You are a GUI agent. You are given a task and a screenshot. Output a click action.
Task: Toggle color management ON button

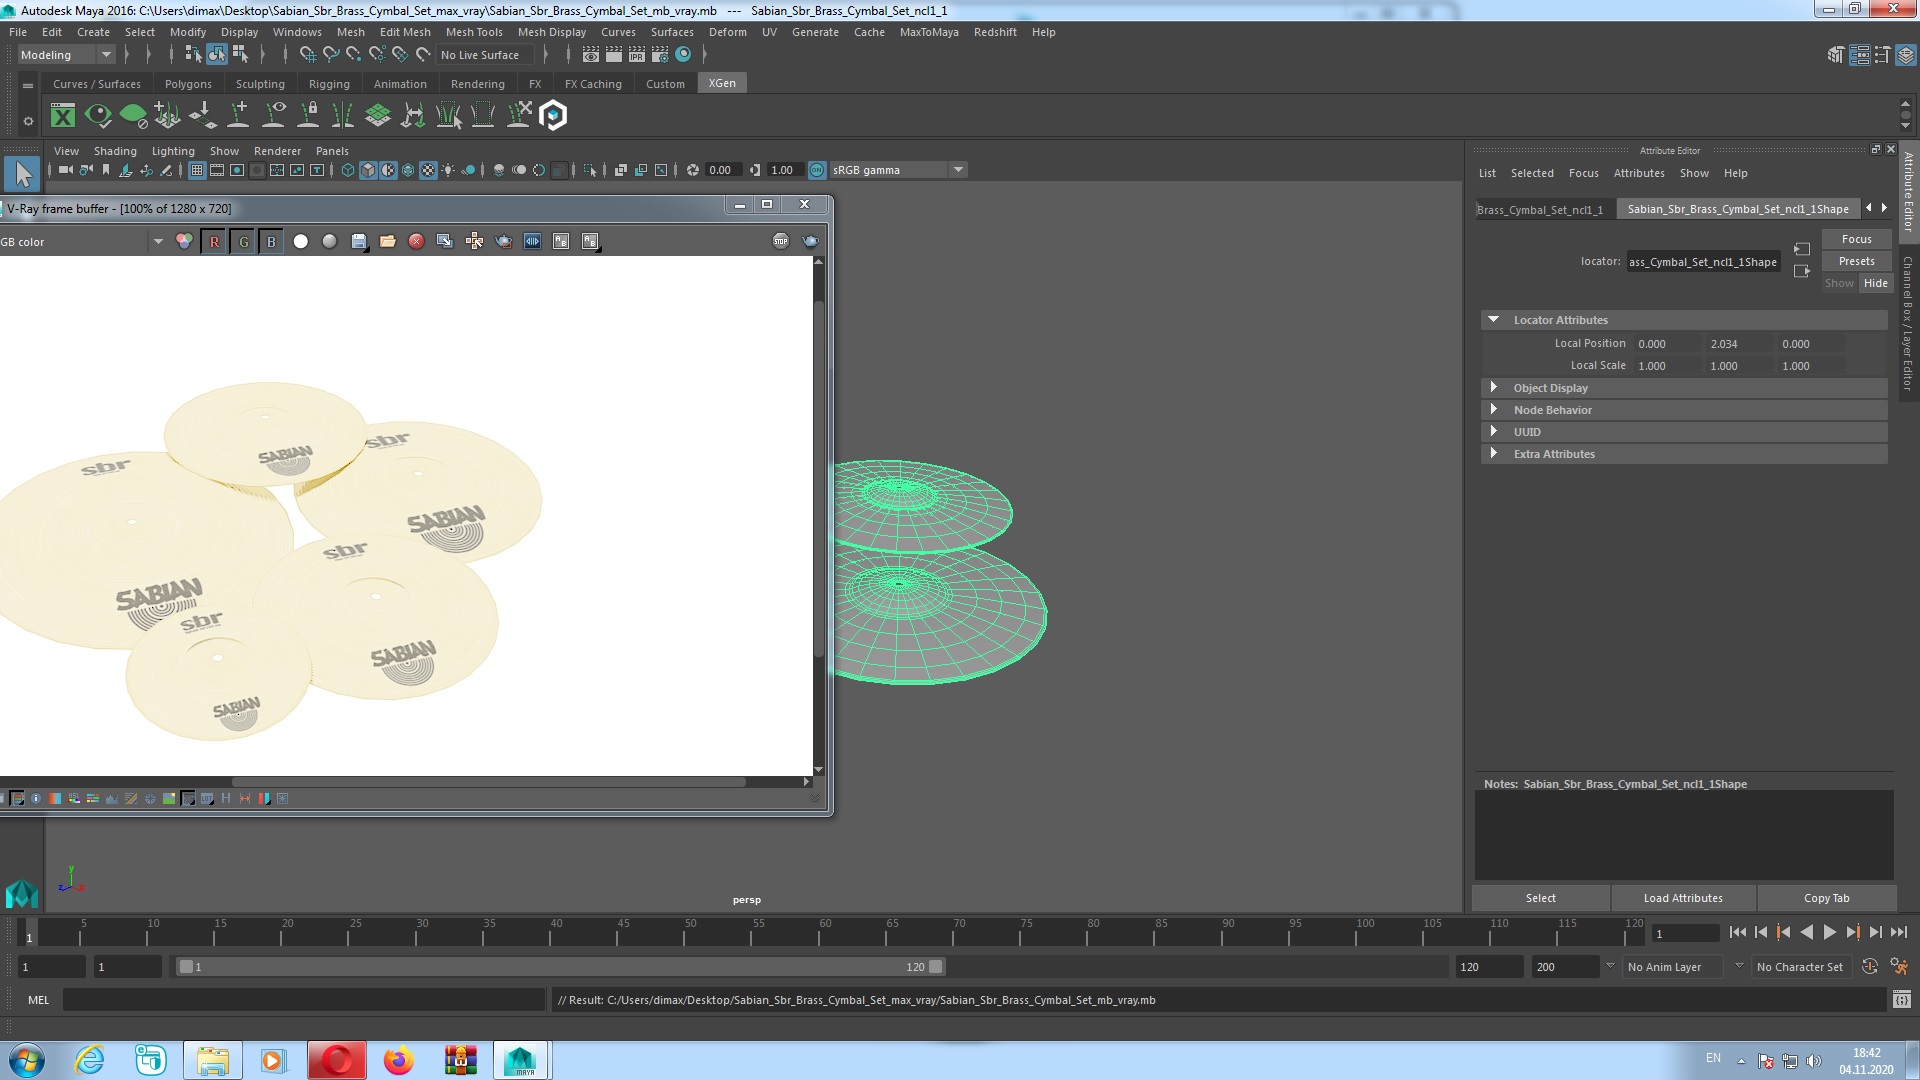(x=817, y=170)
